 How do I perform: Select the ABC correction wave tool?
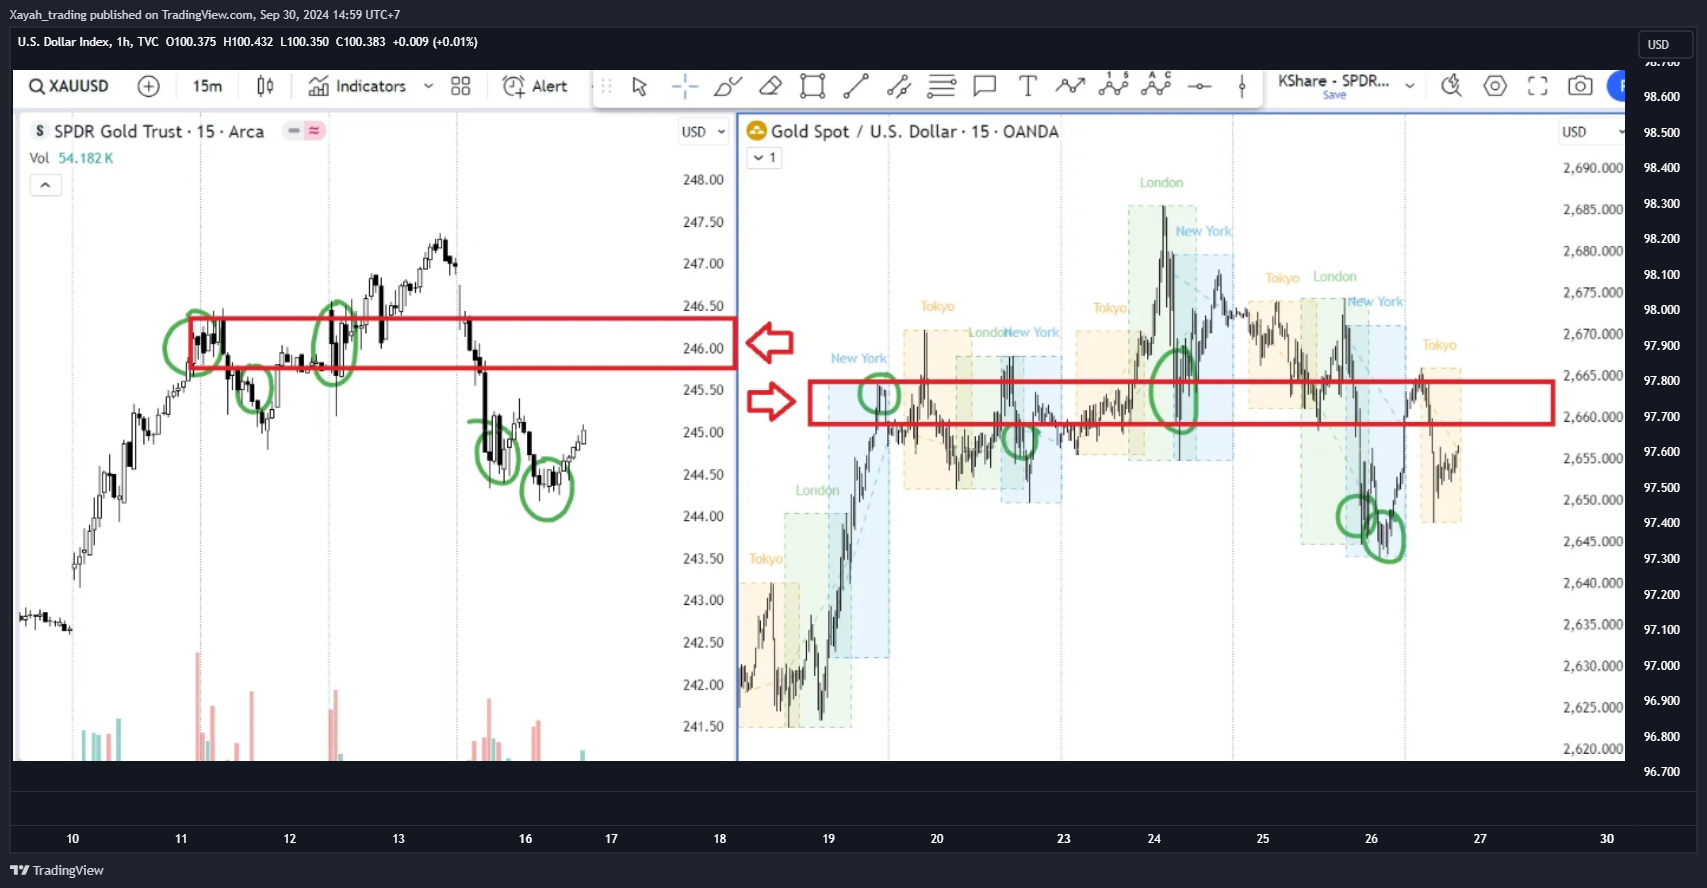pos(1156,84)
